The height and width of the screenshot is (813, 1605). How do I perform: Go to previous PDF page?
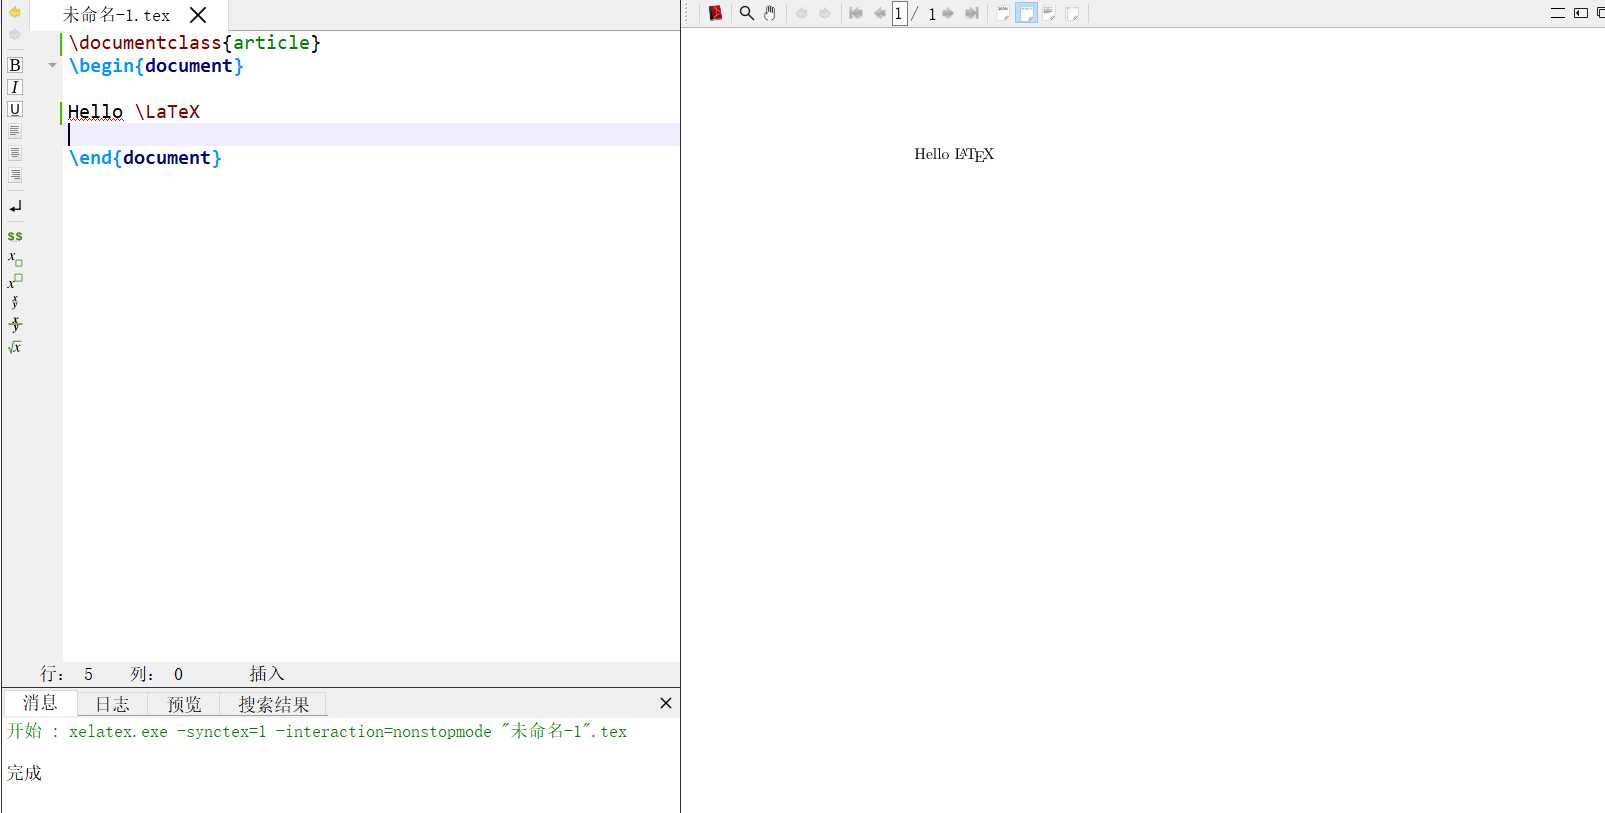[879, 13]
